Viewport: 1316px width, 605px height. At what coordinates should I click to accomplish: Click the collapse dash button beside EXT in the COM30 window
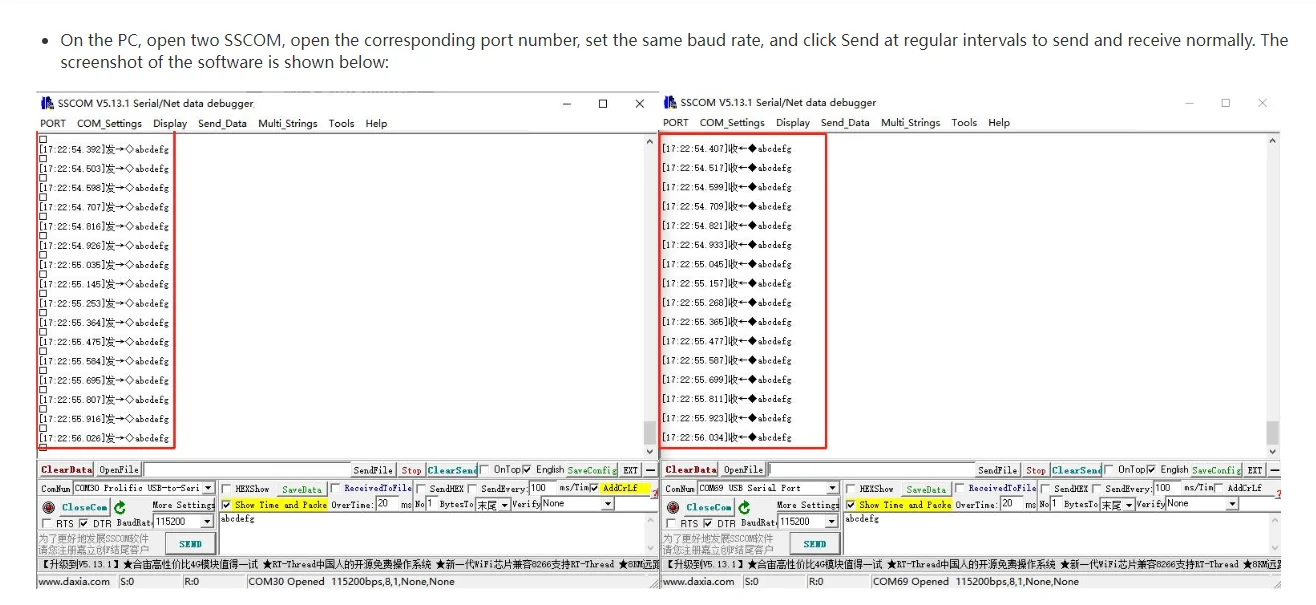coord(650,470)
